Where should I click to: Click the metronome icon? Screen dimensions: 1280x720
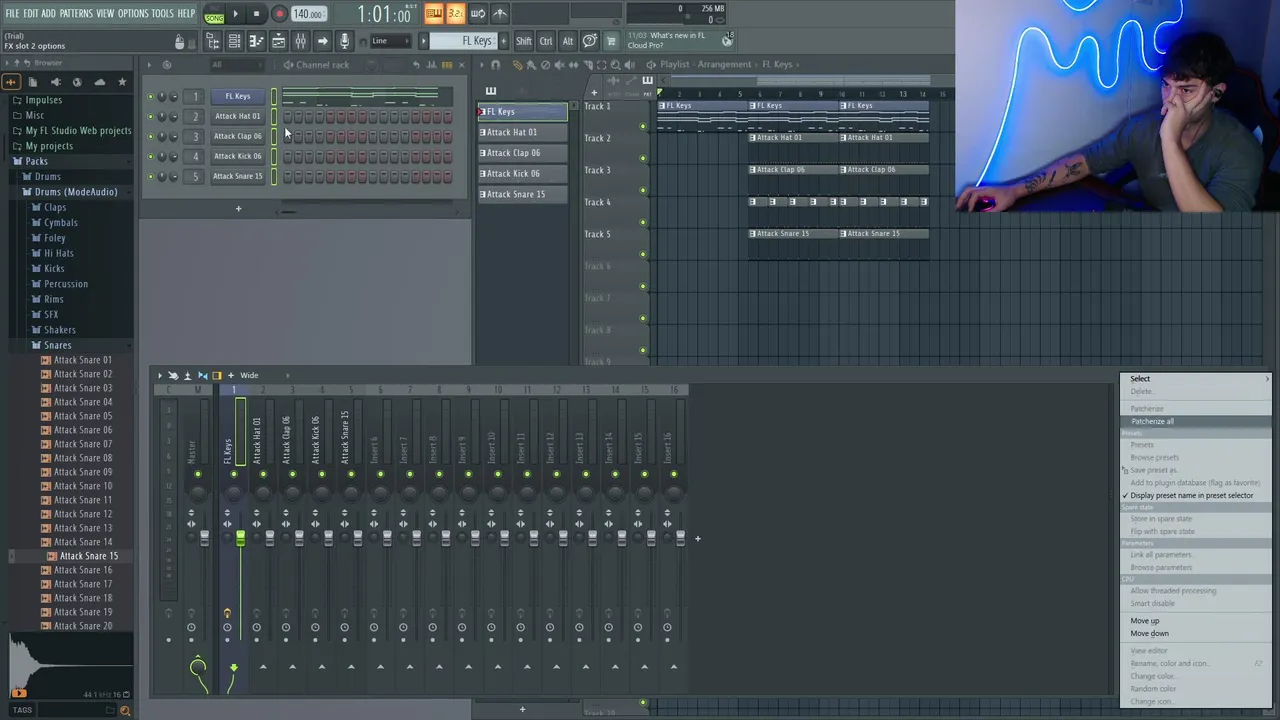pos(499,14)
